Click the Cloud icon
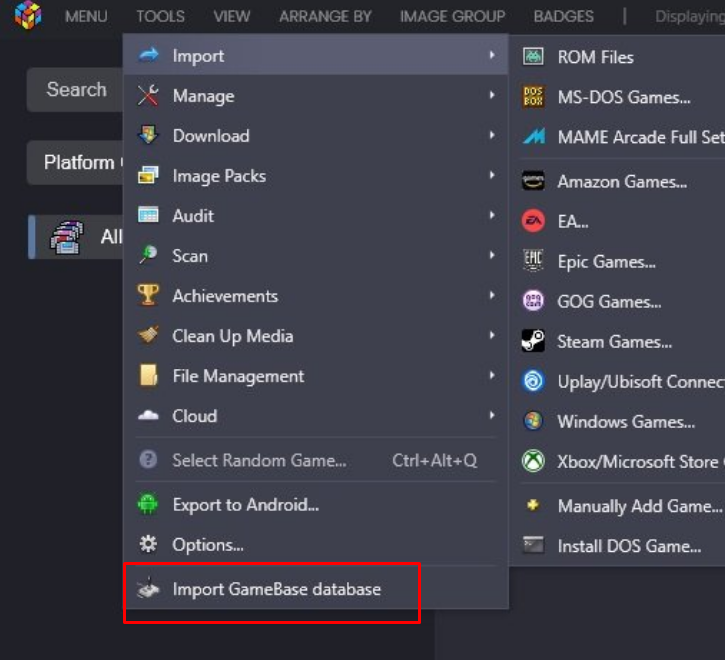The width and height of the screenshot is (725, 660). [x=148, y=415]
